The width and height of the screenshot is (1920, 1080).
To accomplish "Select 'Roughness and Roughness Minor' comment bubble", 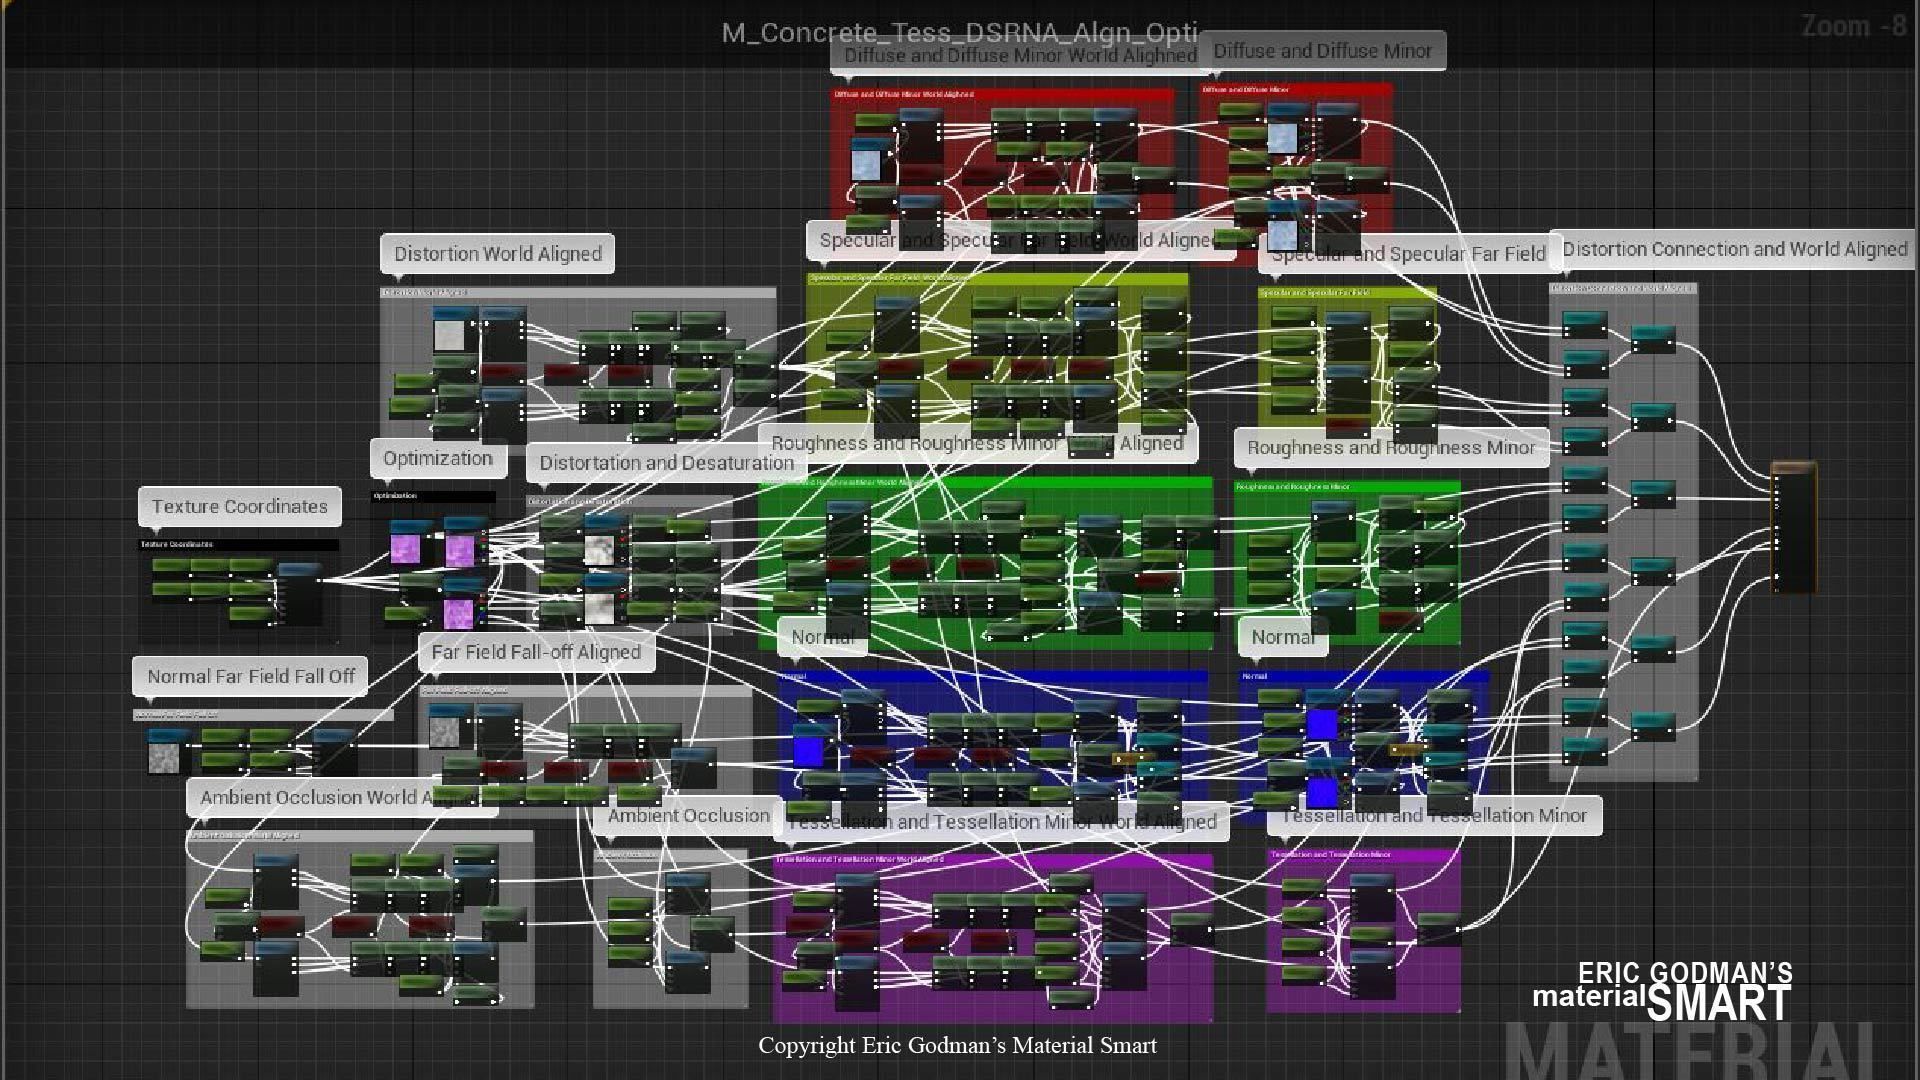I will click(x=1391, y=448).
